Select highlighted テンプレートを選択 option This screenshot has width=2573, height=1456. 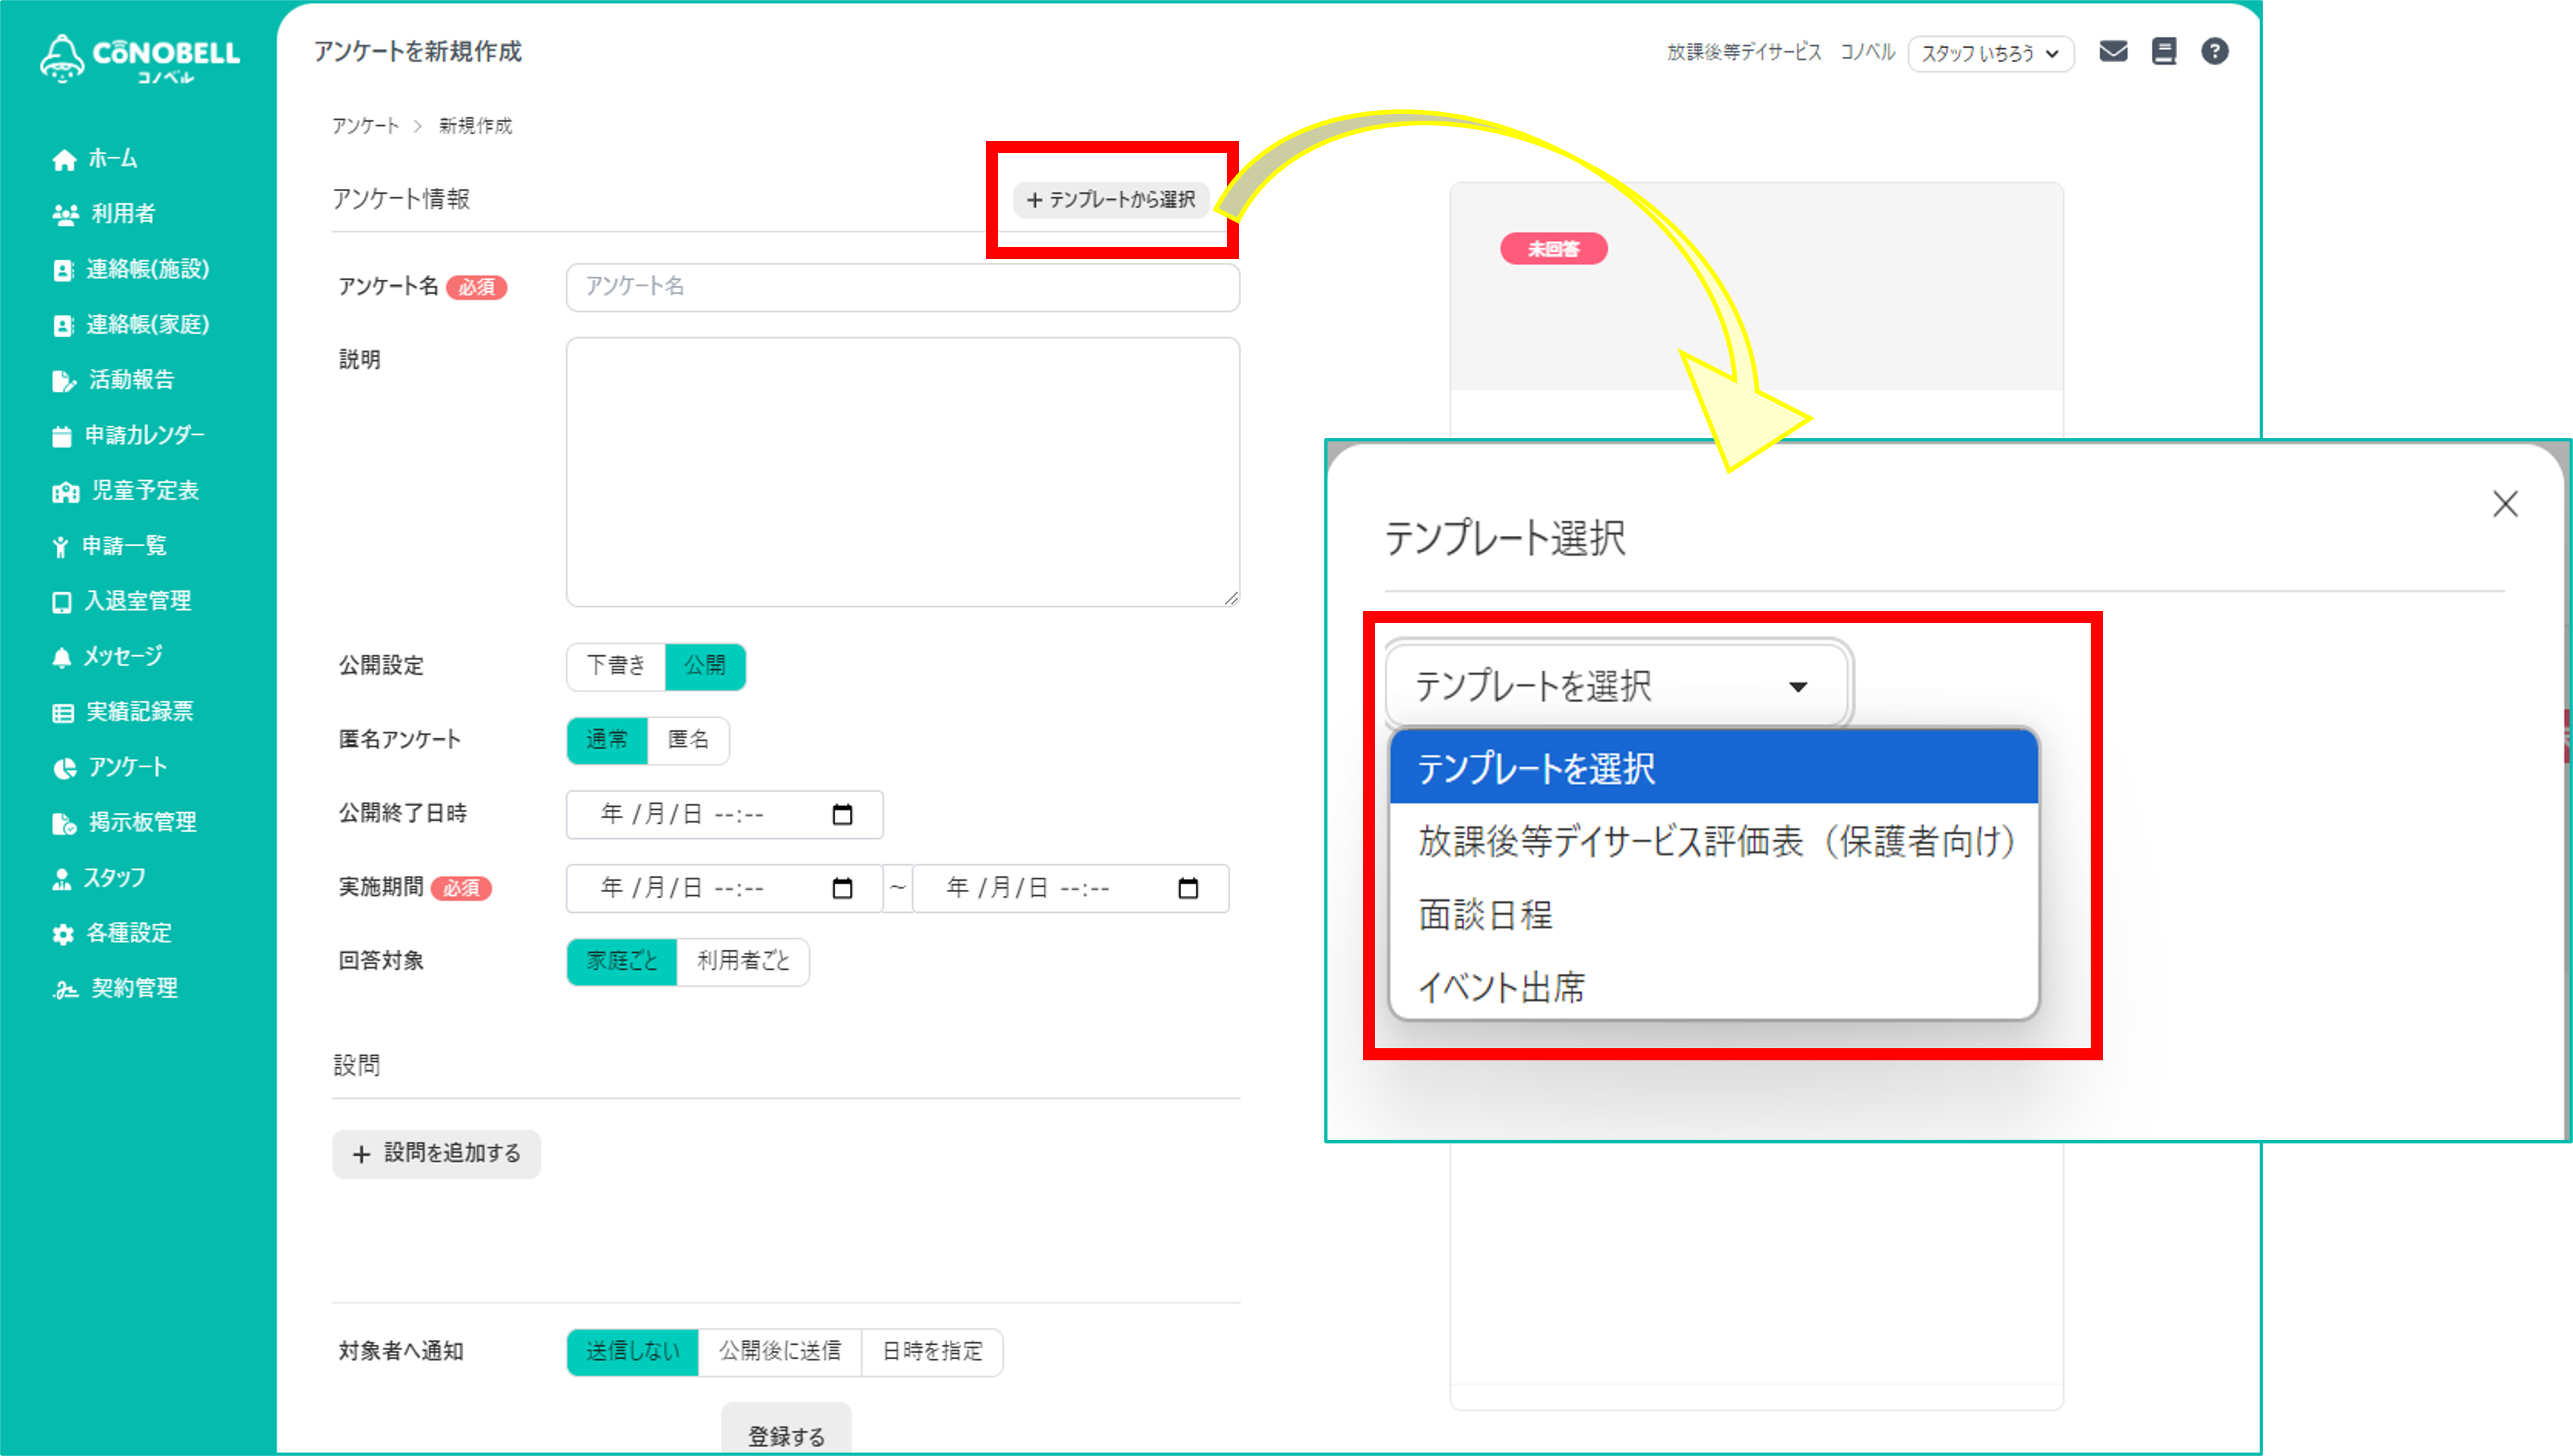coord(1714,768)
